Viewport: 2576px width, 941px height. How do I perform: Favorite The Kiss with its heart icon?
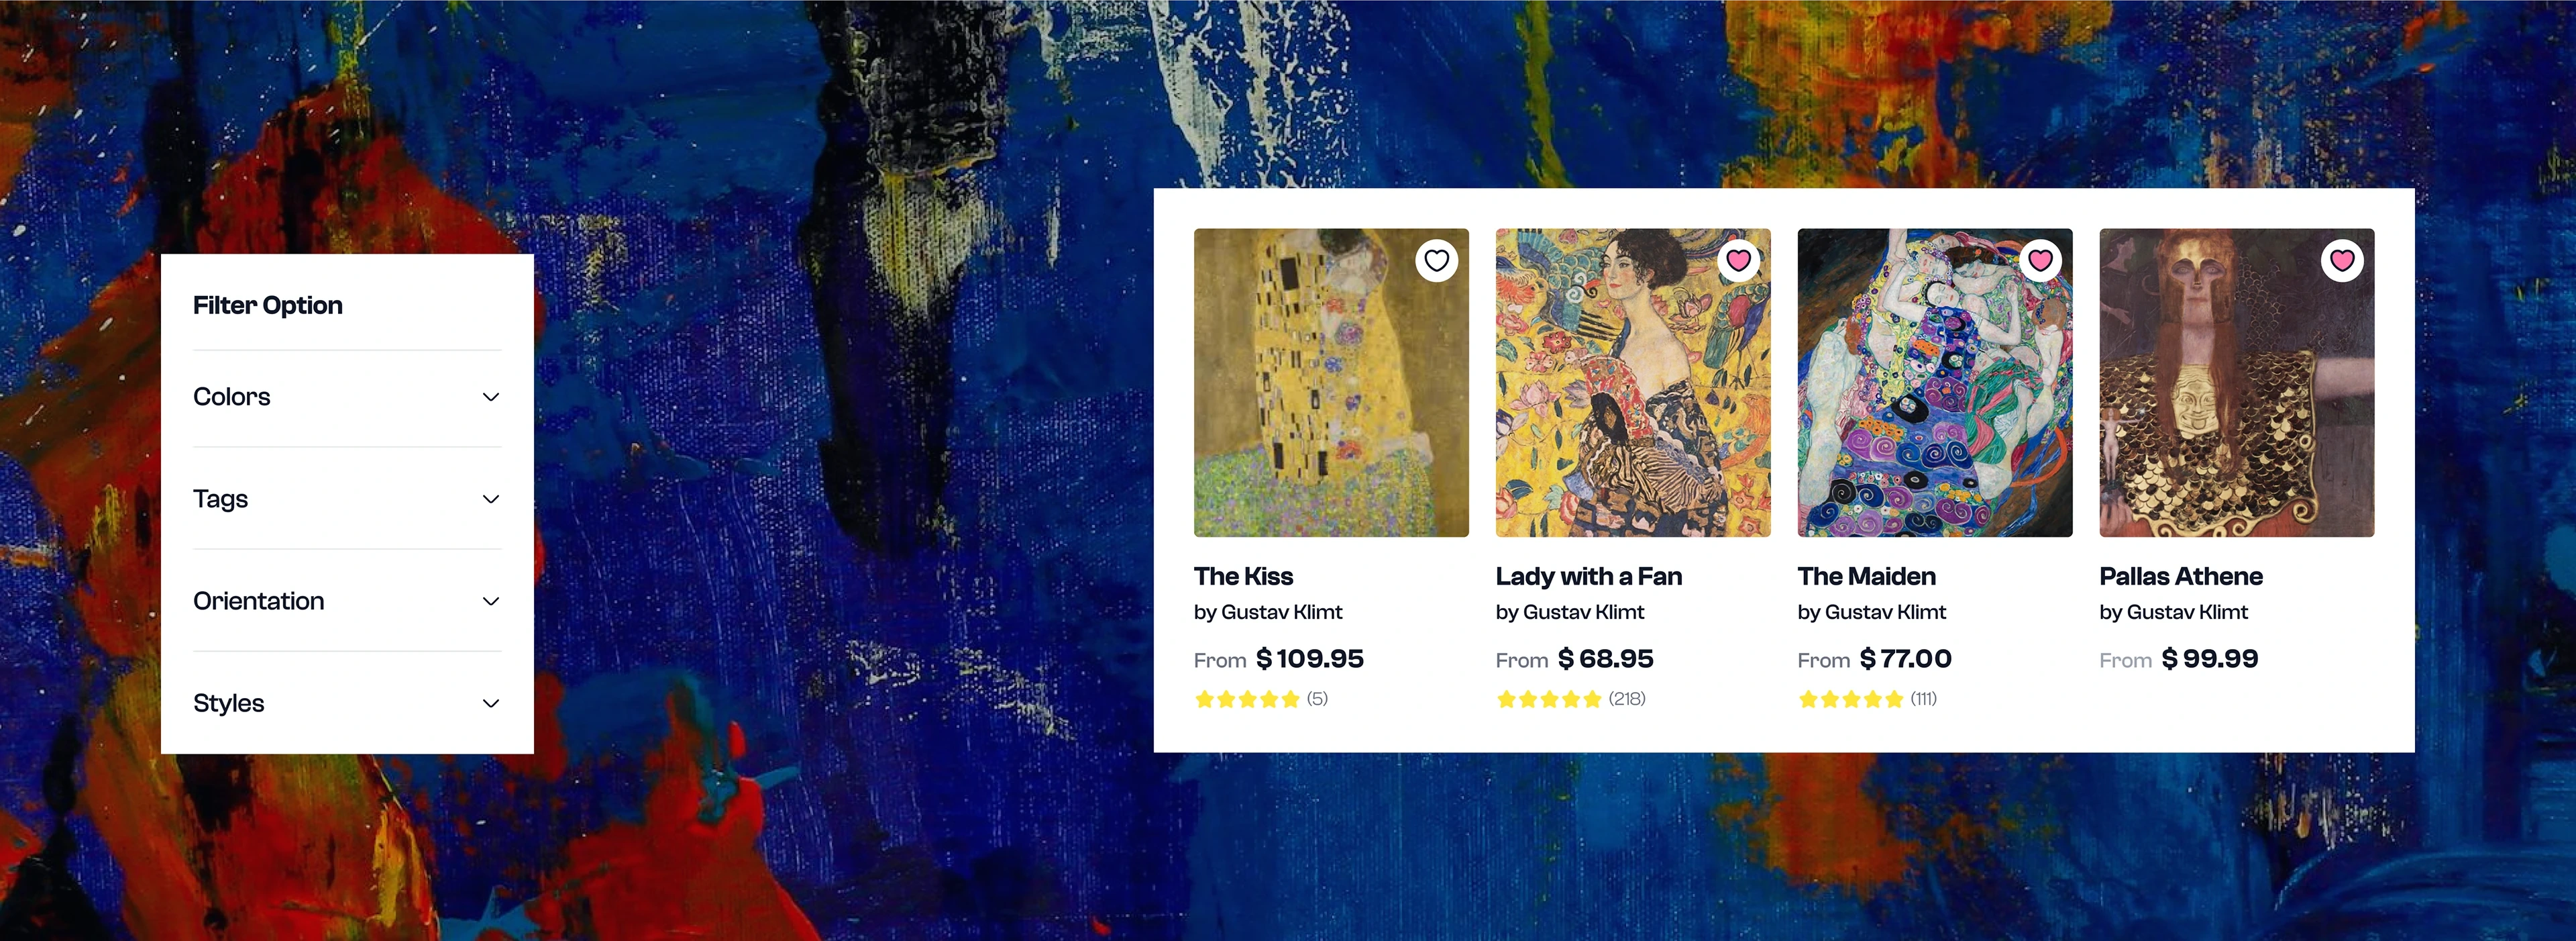(x=1436, y=261)
